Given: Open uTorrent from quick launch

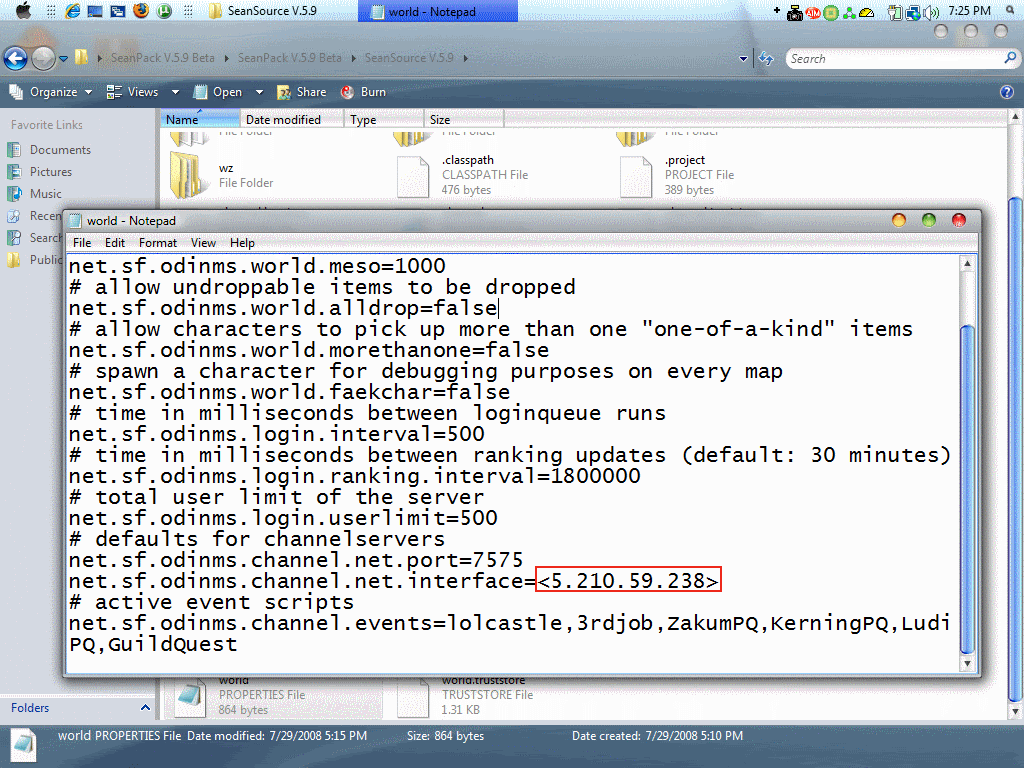Looking at the screenshot, I should coord(164,11).
